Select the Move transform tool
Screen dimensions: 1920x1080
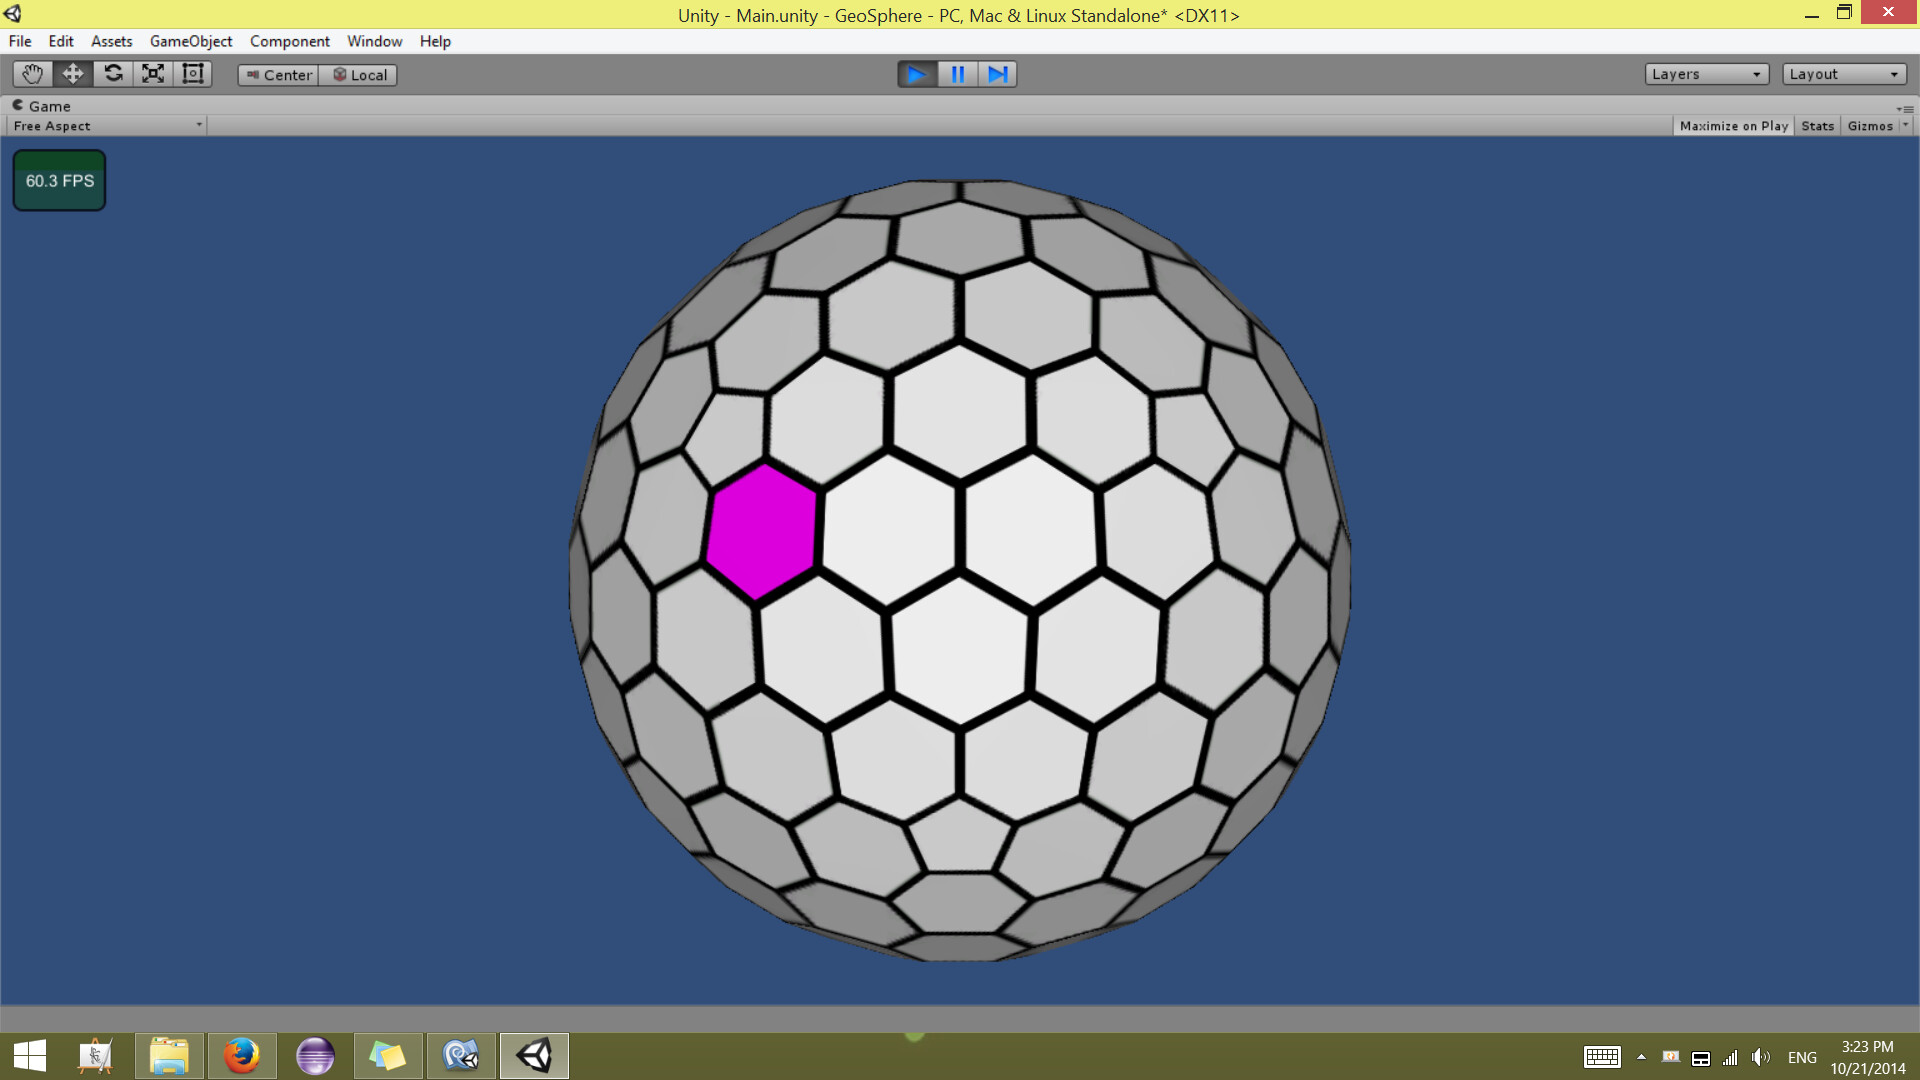tap(72, 74)
